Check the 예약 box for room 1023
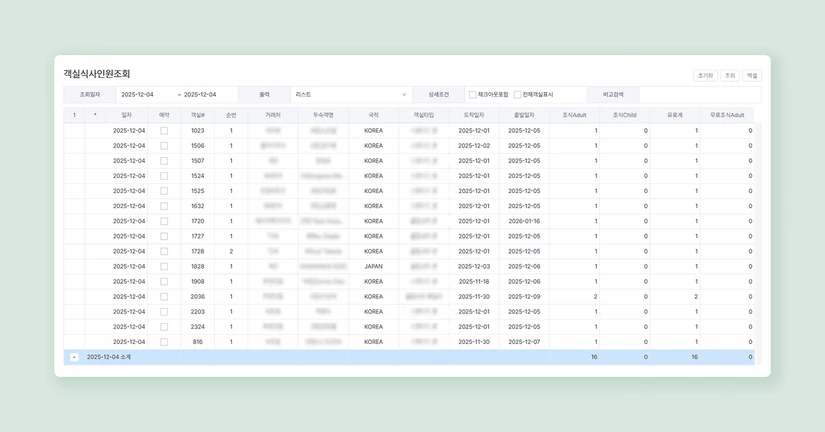This screenshot has height=432, width=825. (164, 130)
